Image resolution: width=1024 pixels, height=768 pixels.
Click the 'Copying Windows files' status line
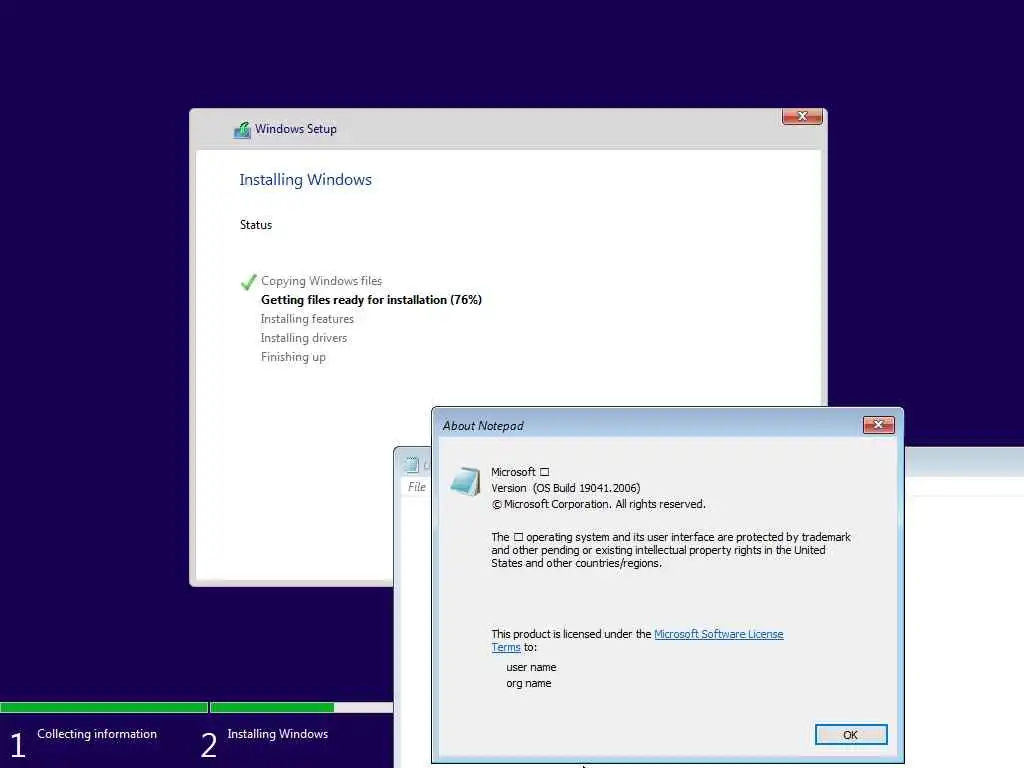321,281
